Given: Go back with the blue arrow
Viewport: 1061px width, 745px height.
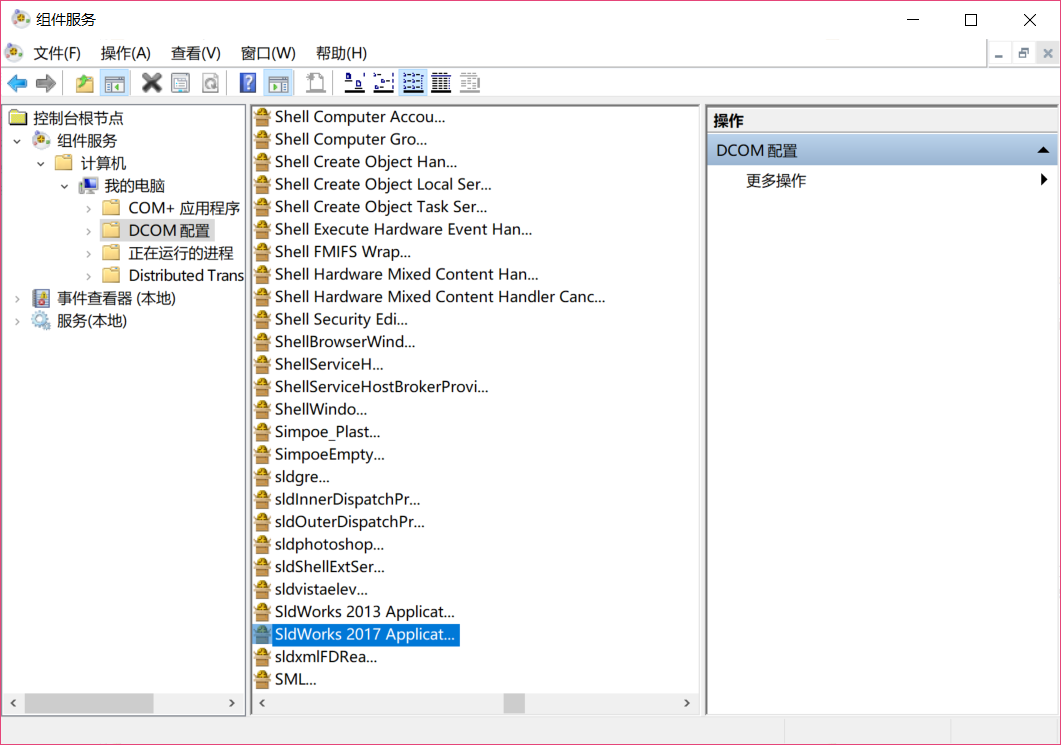Looking at the screenshot, I should [x=18, y=83].
